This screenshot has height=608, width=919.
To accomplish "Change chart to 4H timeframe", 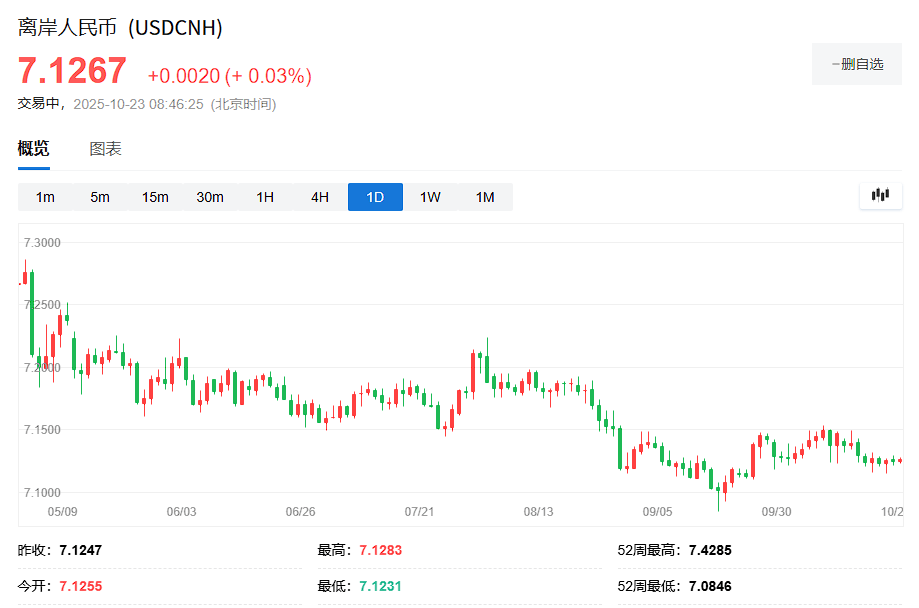I will click(320, 197).
